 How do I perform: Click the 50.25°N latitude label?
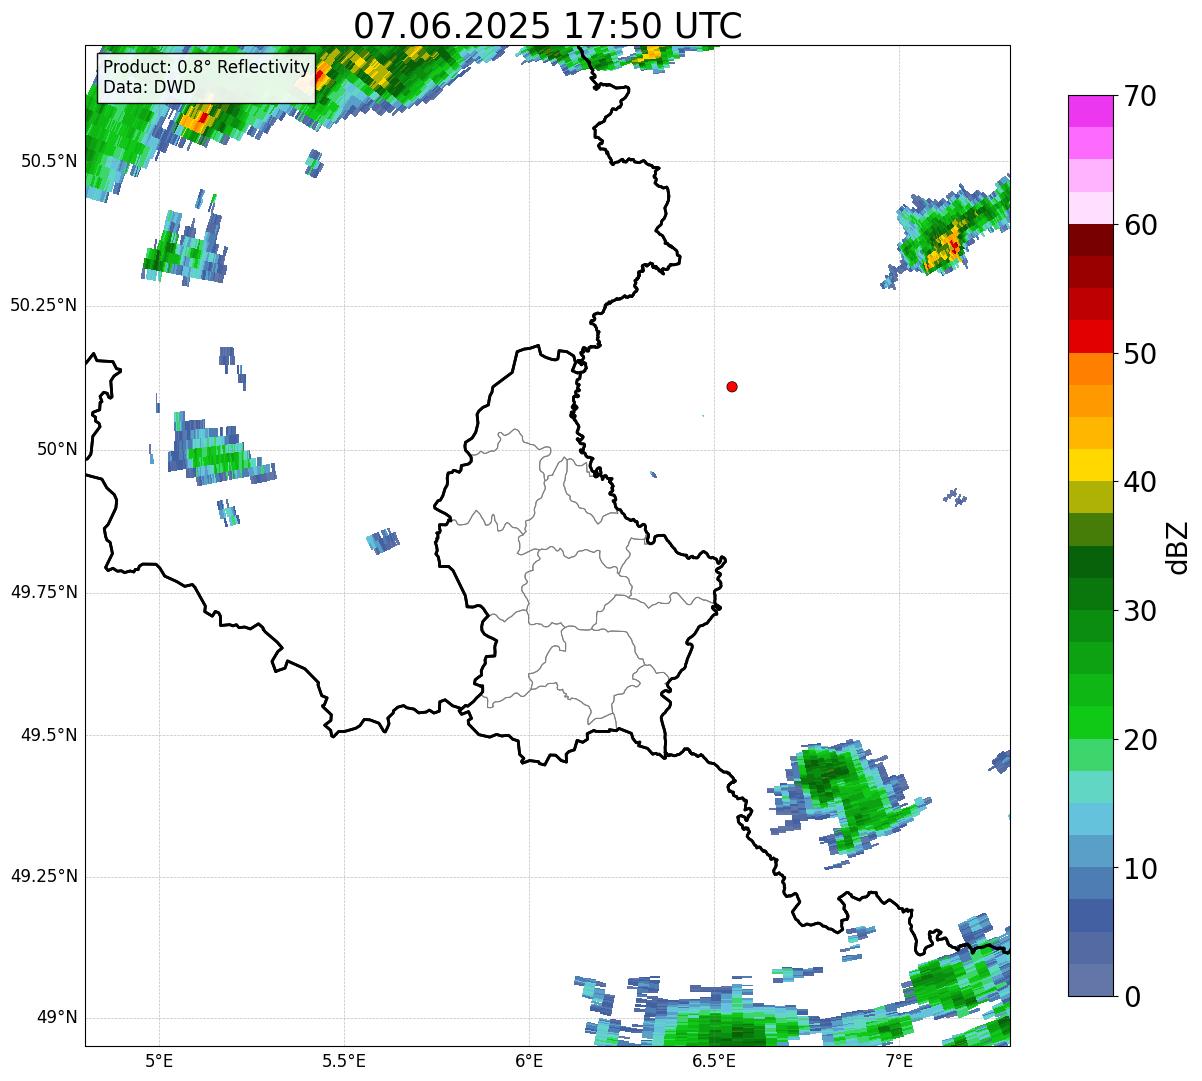[43, 305]
